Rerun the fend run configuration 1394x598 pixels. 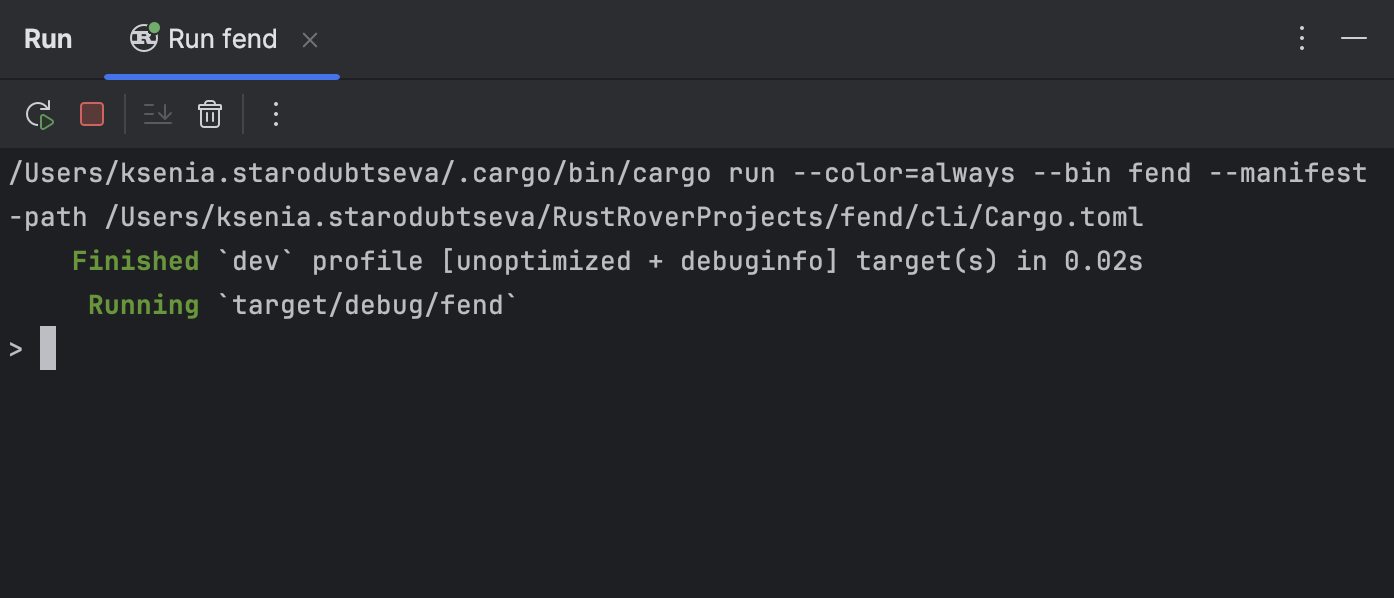38,114
